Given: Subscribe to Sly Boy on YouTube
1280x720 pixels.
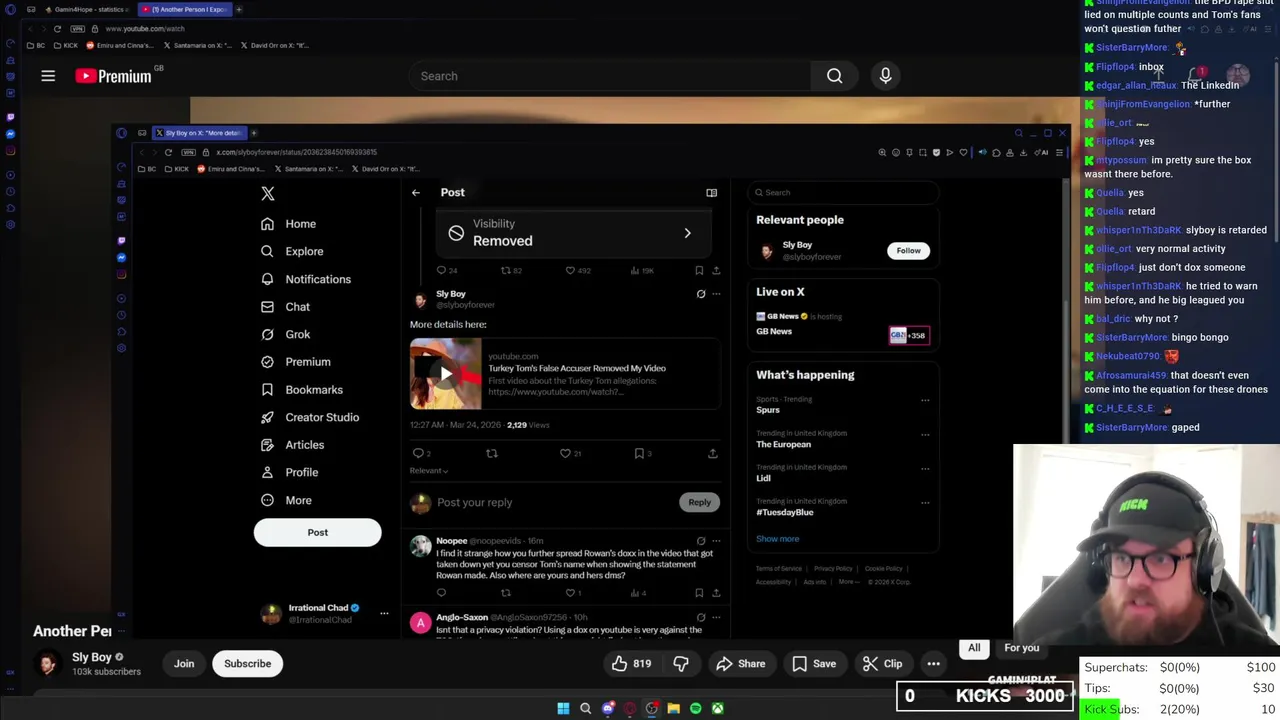Looking at the screenshot, I should pyautogui.click(x=247, y=664).
